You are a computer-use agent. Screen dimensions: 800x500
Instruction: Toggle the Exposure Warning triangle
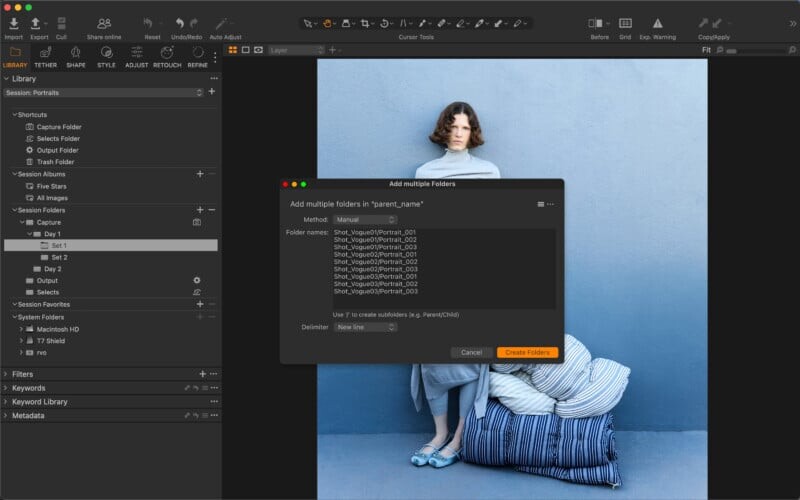pos(657,23)
